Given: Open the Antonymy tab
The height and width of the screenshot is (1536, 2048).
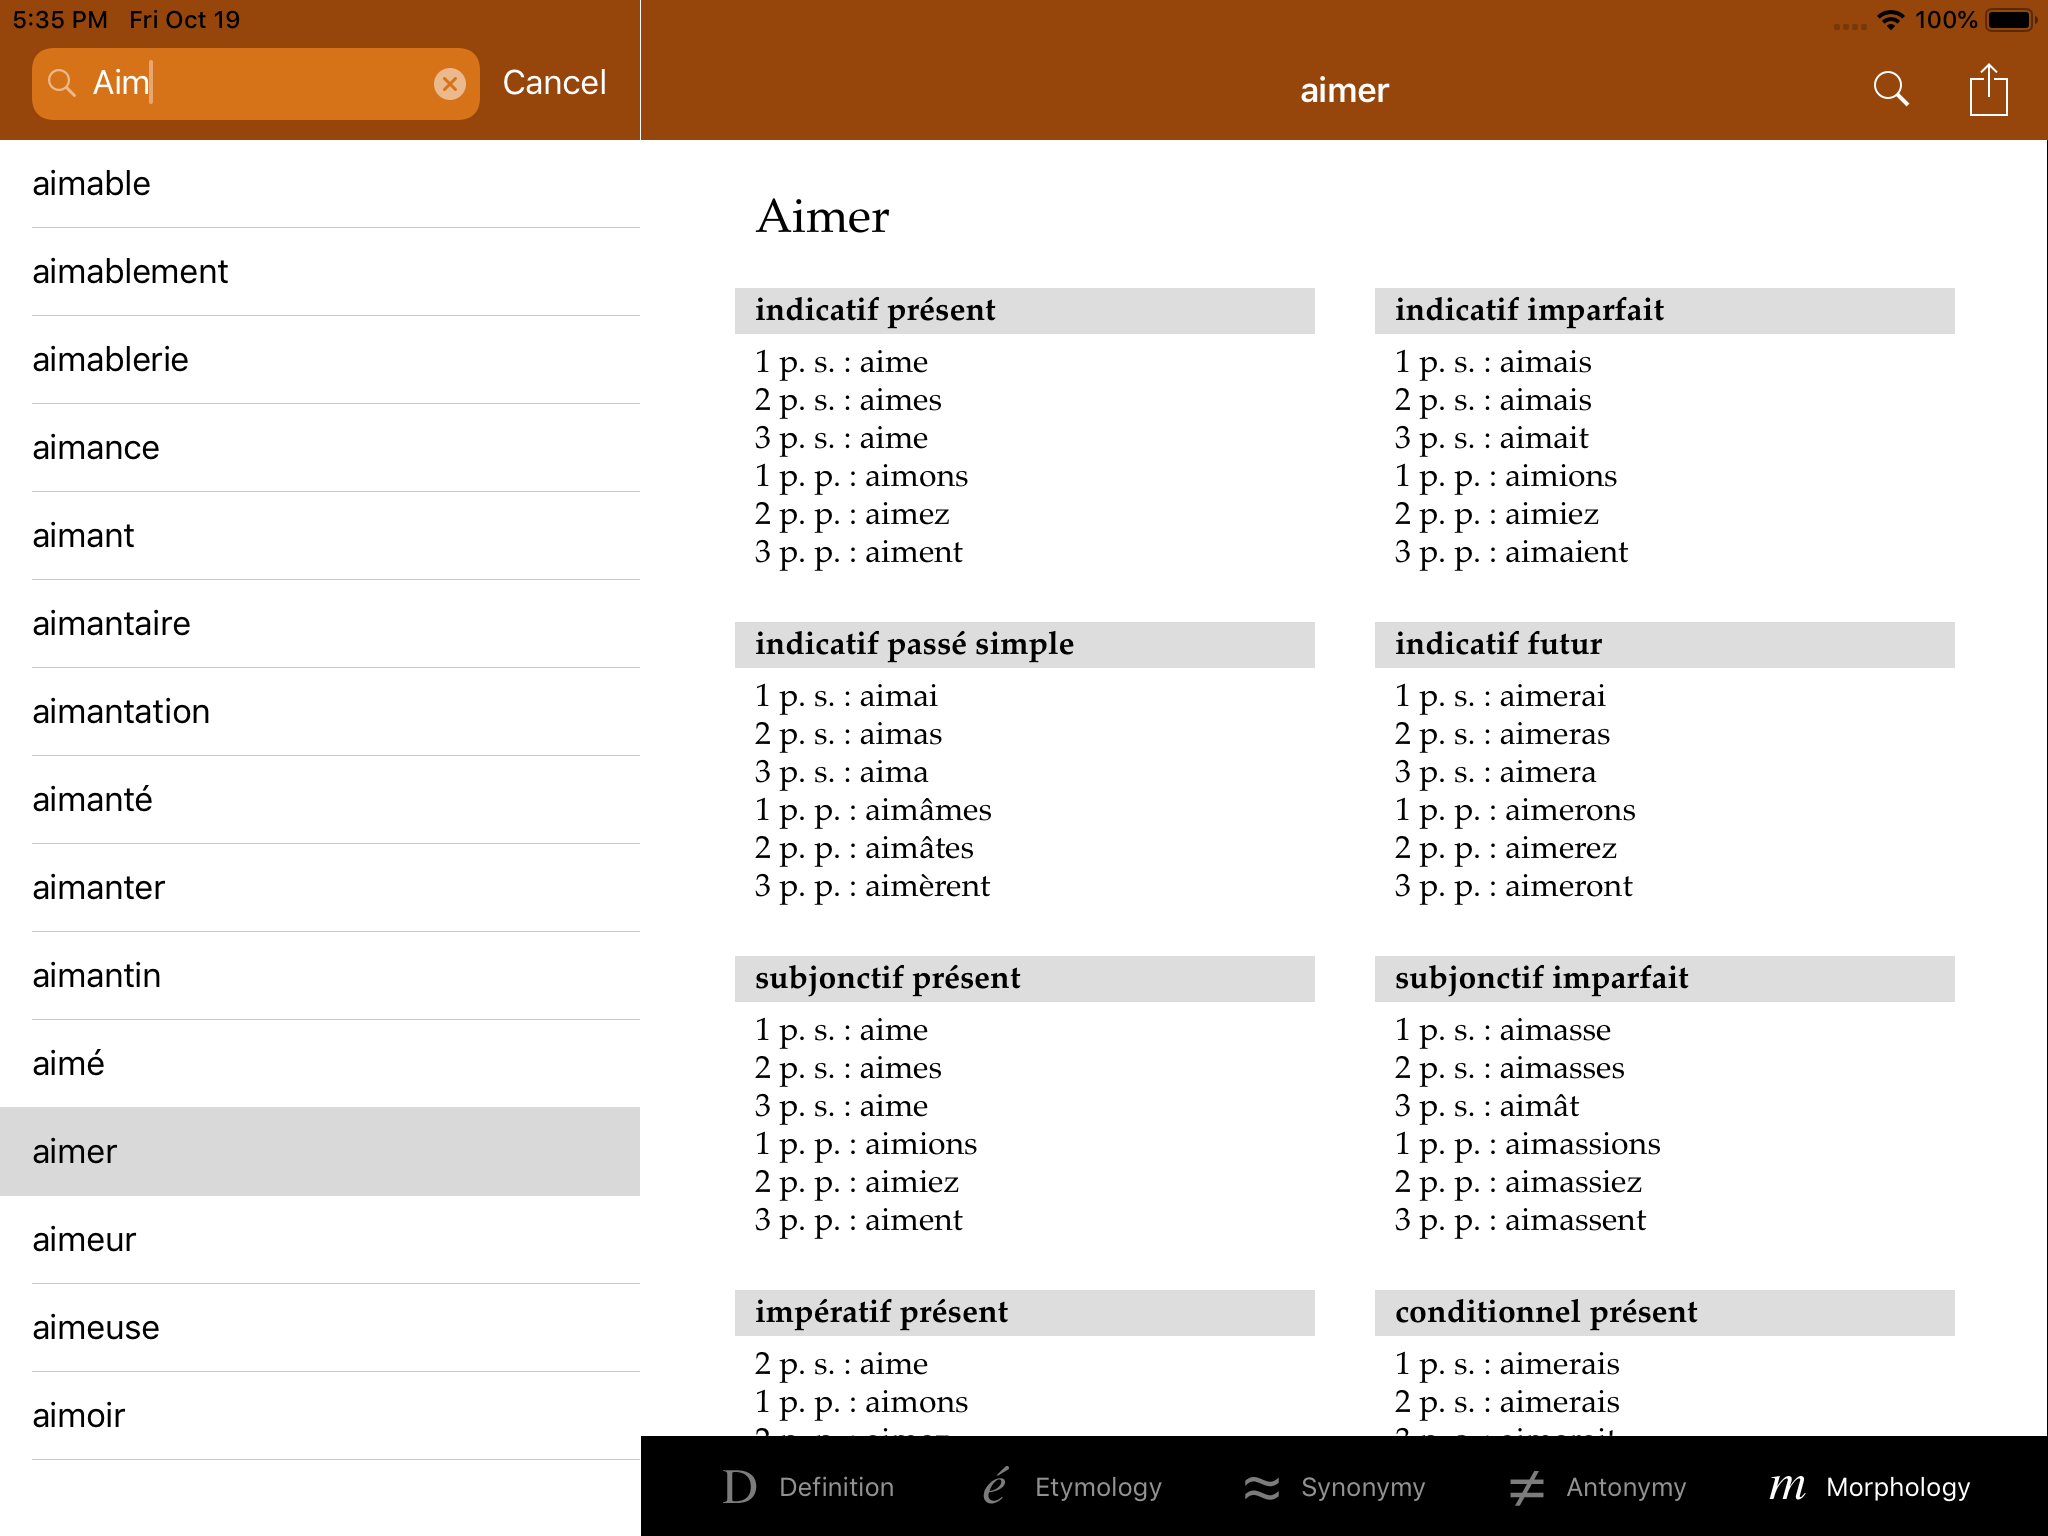Looking at the screenshot, I should (x=1598, y=1487).
